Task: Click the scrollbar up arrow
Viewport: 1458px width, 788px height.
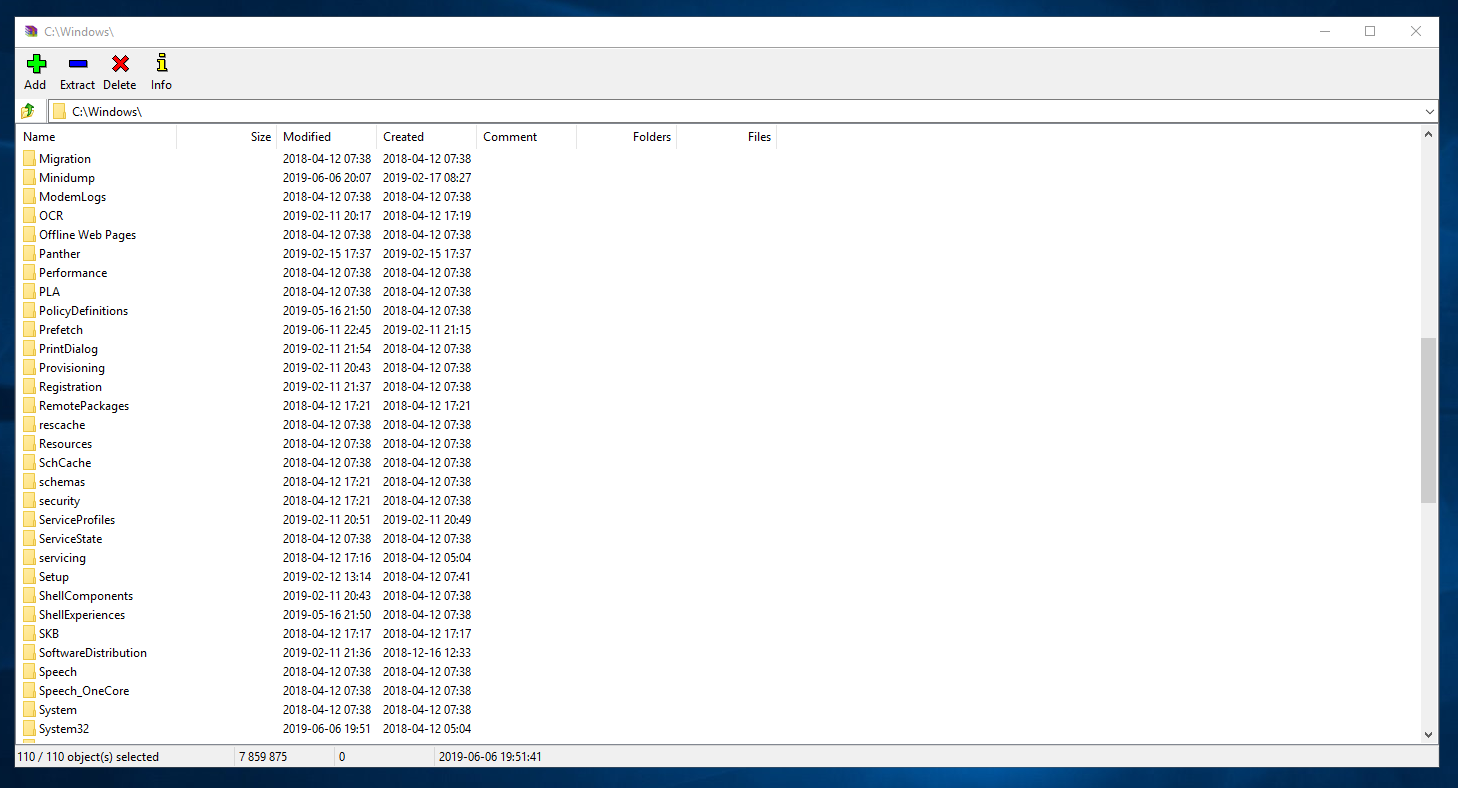Action: point(1428,134)
